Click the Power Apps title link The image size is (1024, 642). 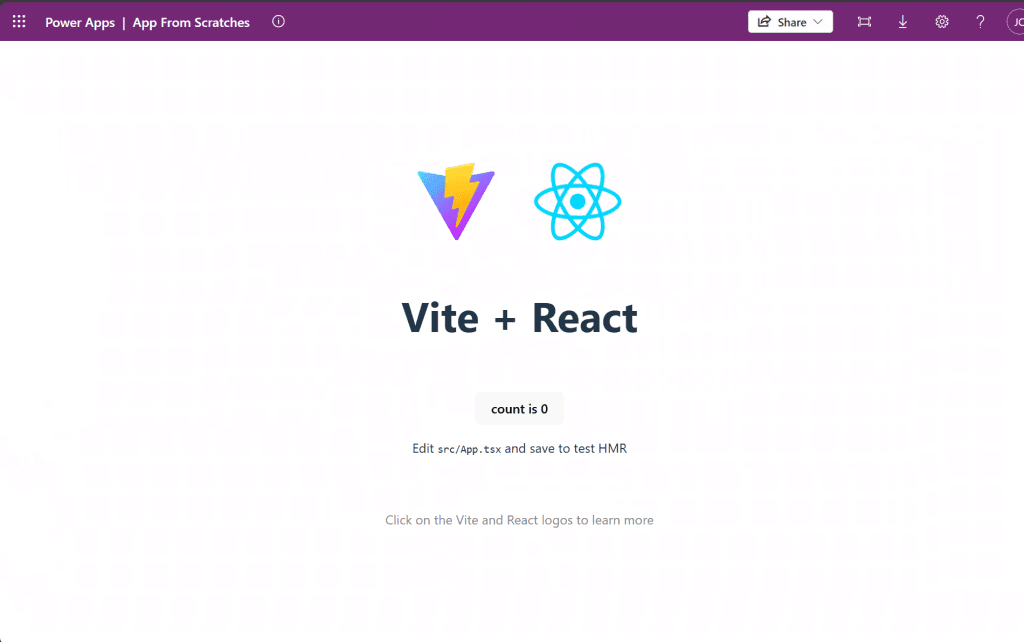coord(80,22)
